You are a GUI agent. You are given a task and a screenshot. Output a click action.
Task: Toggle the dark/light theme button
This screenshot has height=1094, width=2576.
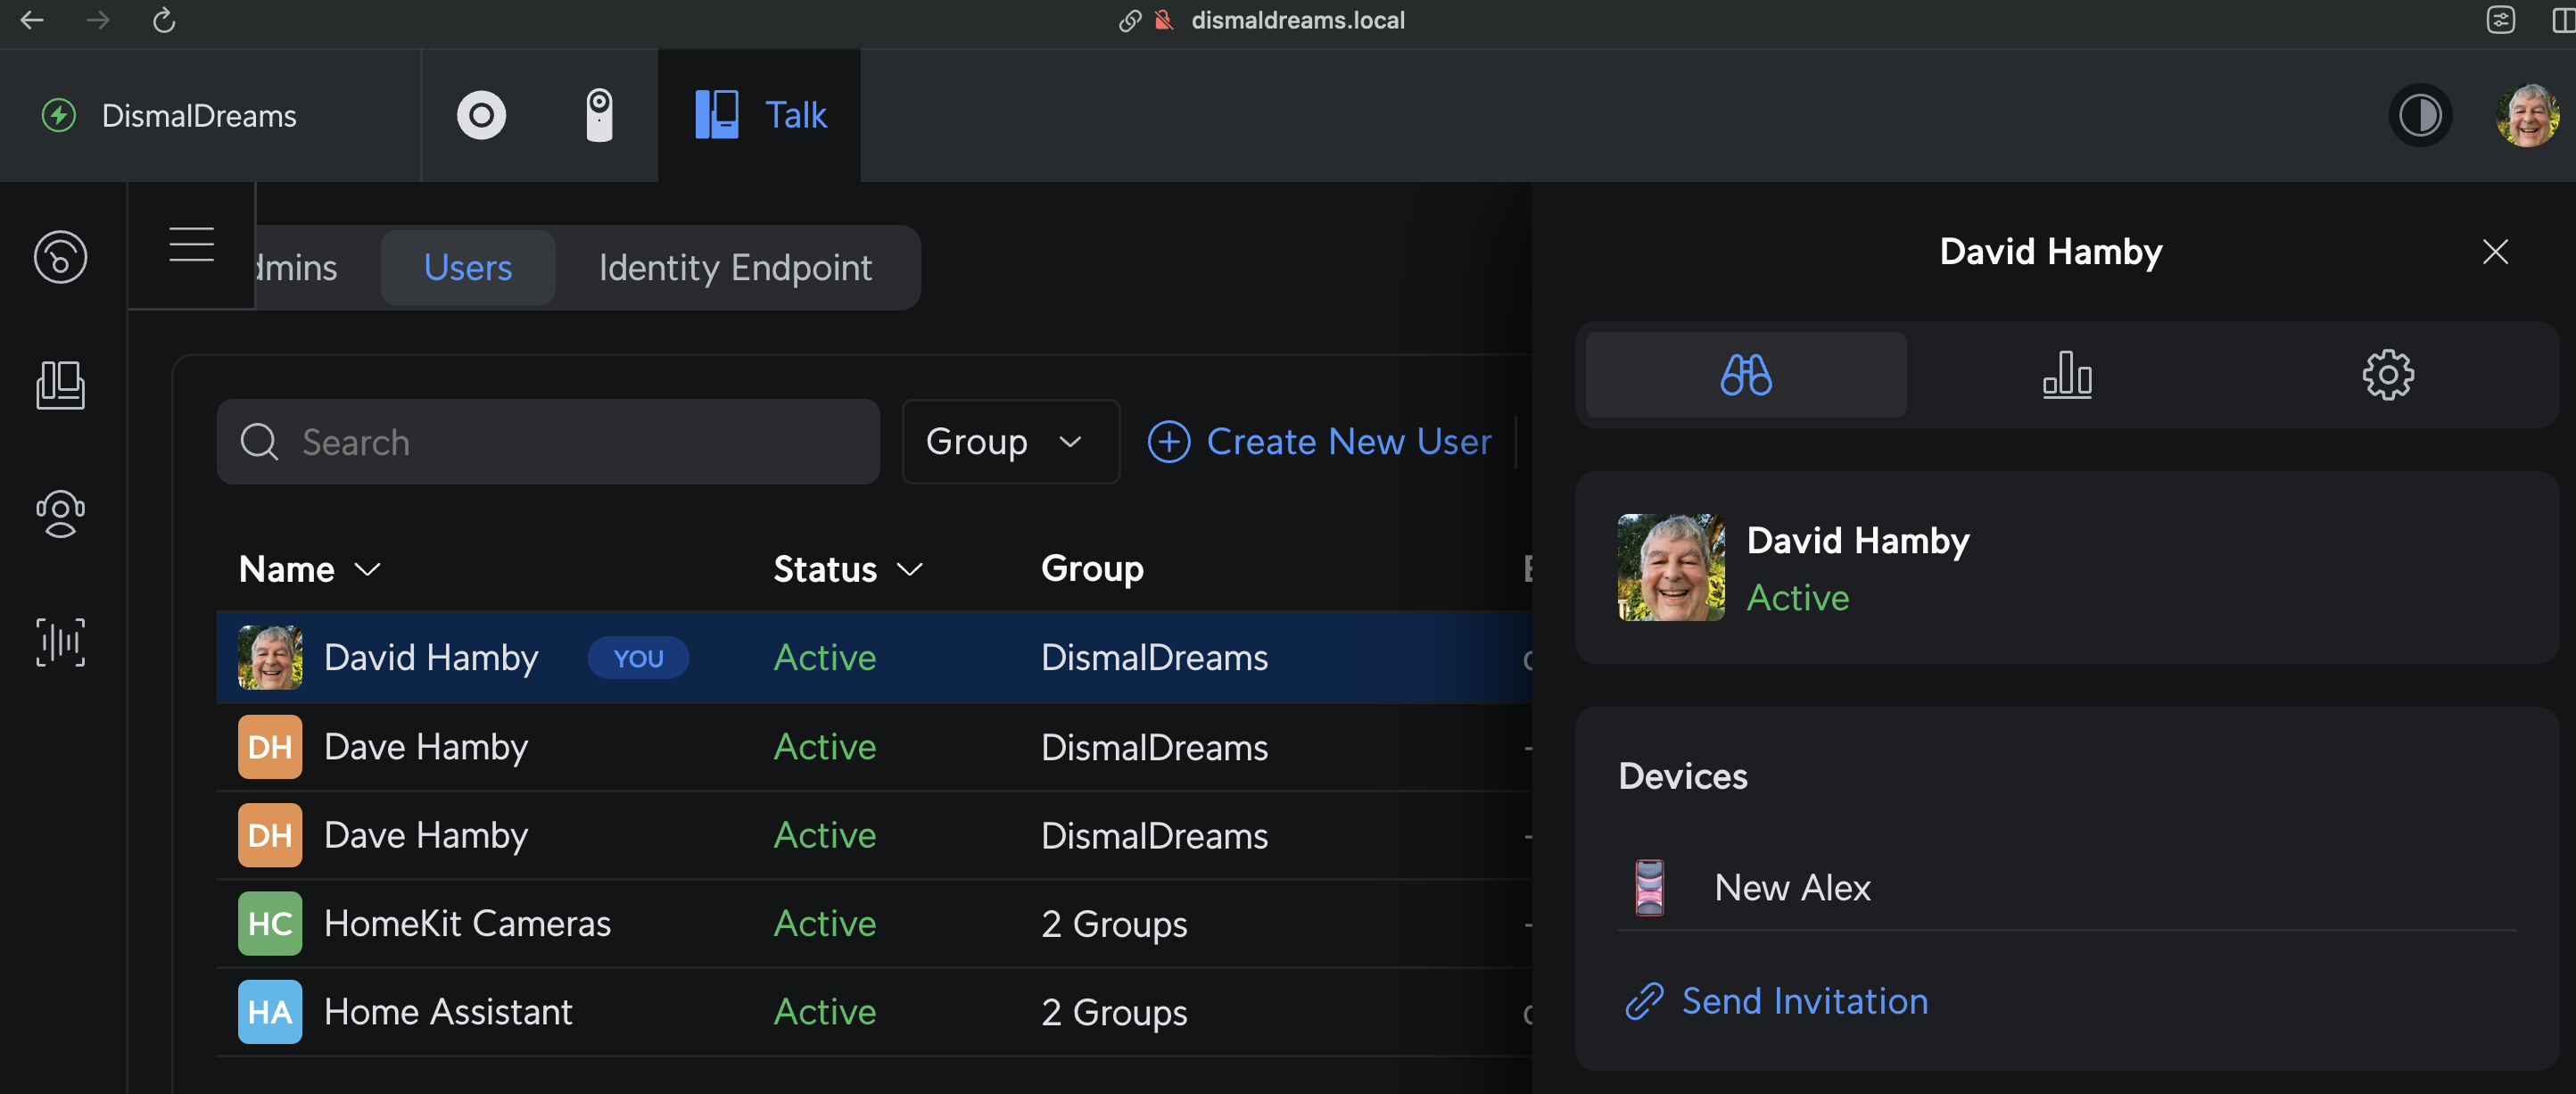tap(2419, 115)
